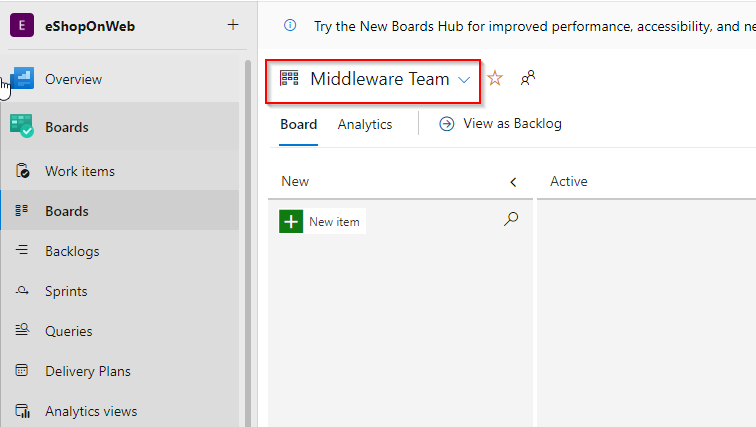This screenshot has height=427, width=756.
Task: Favorite the Middleware Team board with star
Action: tap(495, 78)
